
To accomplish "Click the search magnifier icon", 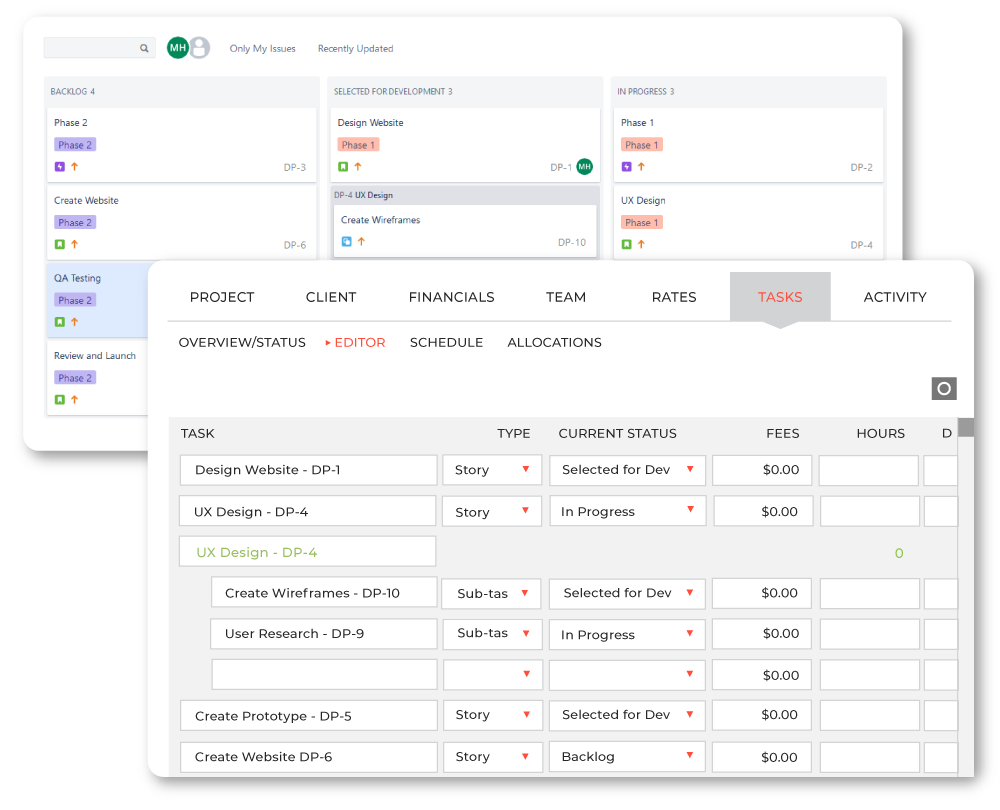I will pos(143,48).
